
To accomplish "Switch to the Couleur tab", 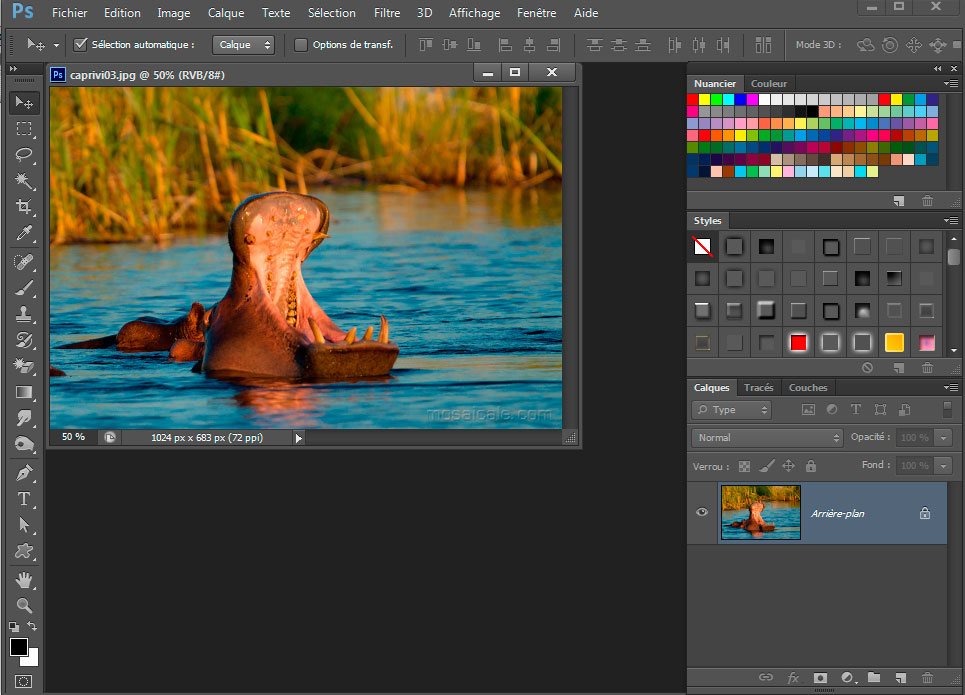I will click(768, 84).
